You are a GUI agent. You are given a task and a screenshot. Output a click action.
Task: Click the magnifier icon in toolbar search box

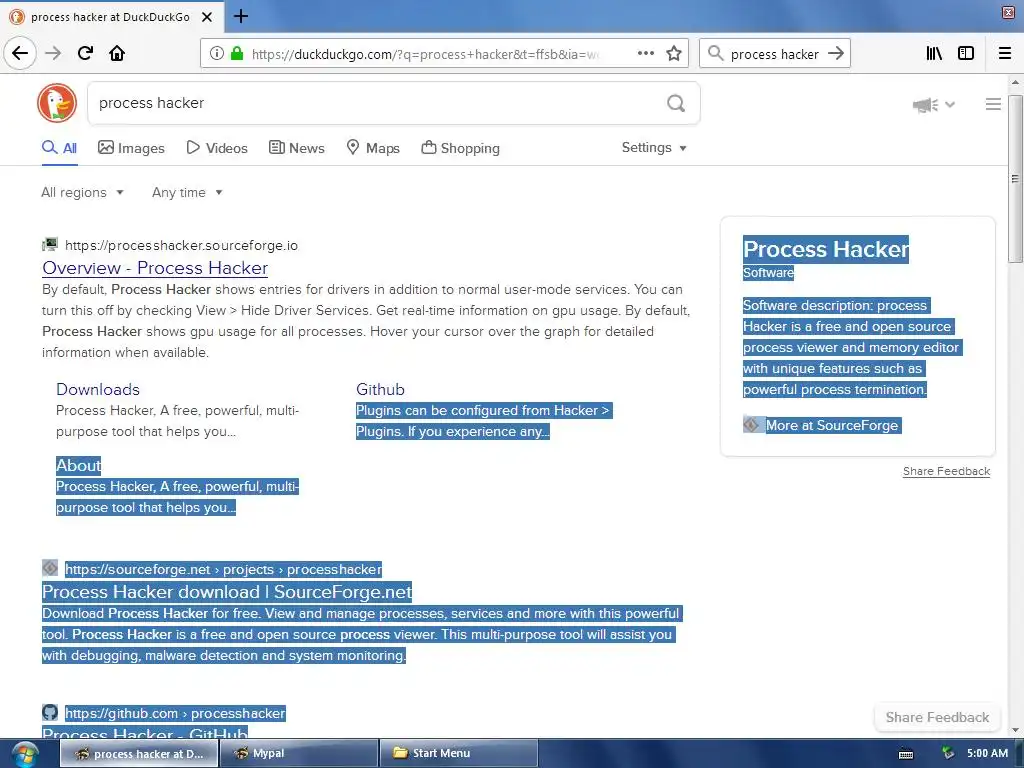[716, 54]
